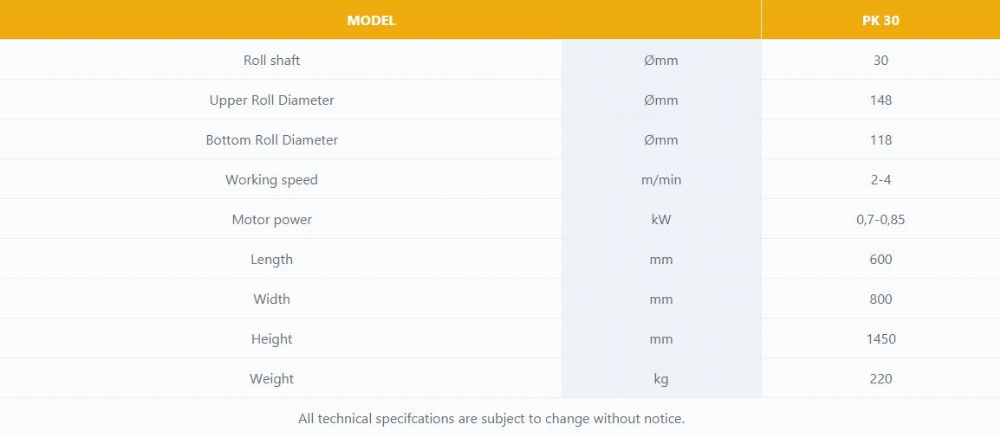Select the kW unit cell

click(661, 219)
